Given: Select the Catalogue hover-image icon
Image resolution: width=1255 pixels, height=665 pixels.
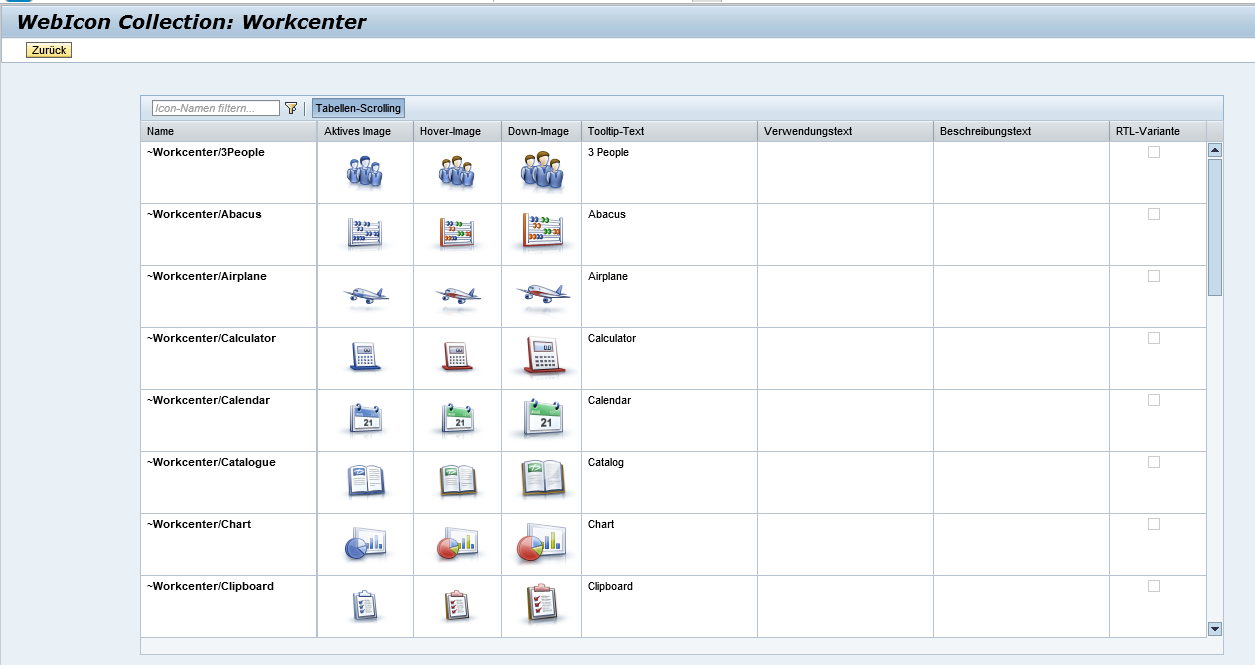Looking at the screenshot, I should [x=456, y=482].
